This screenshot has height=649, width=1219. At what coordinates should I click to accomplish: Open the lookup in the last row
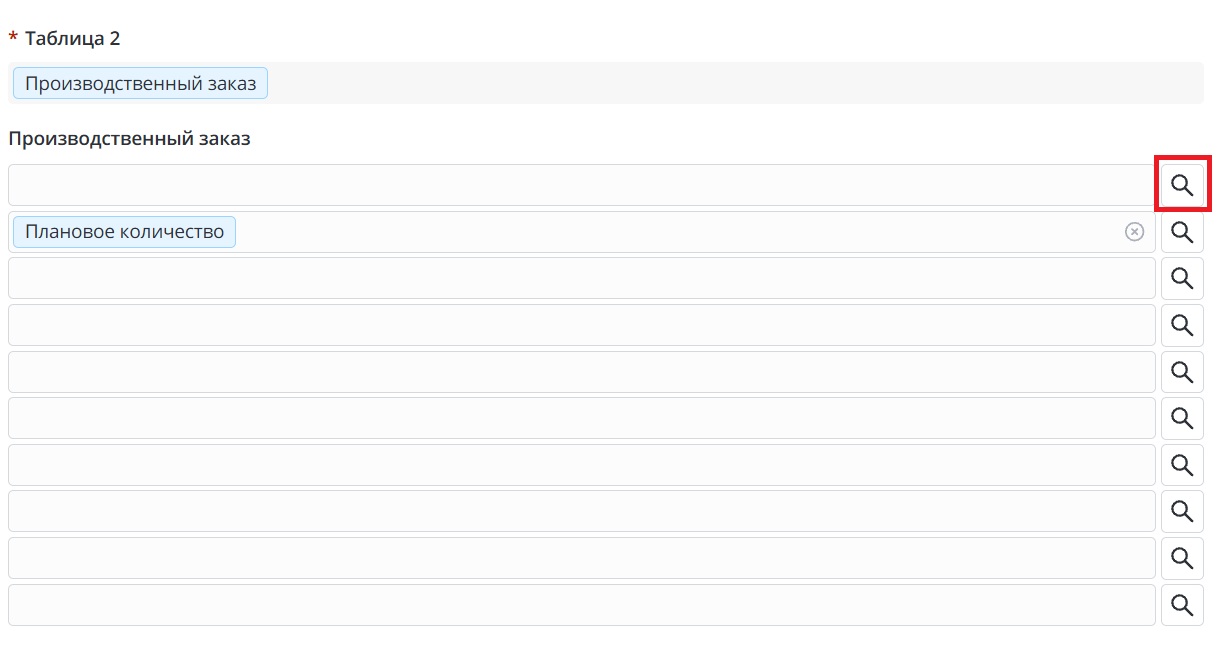pos(1182,605)
